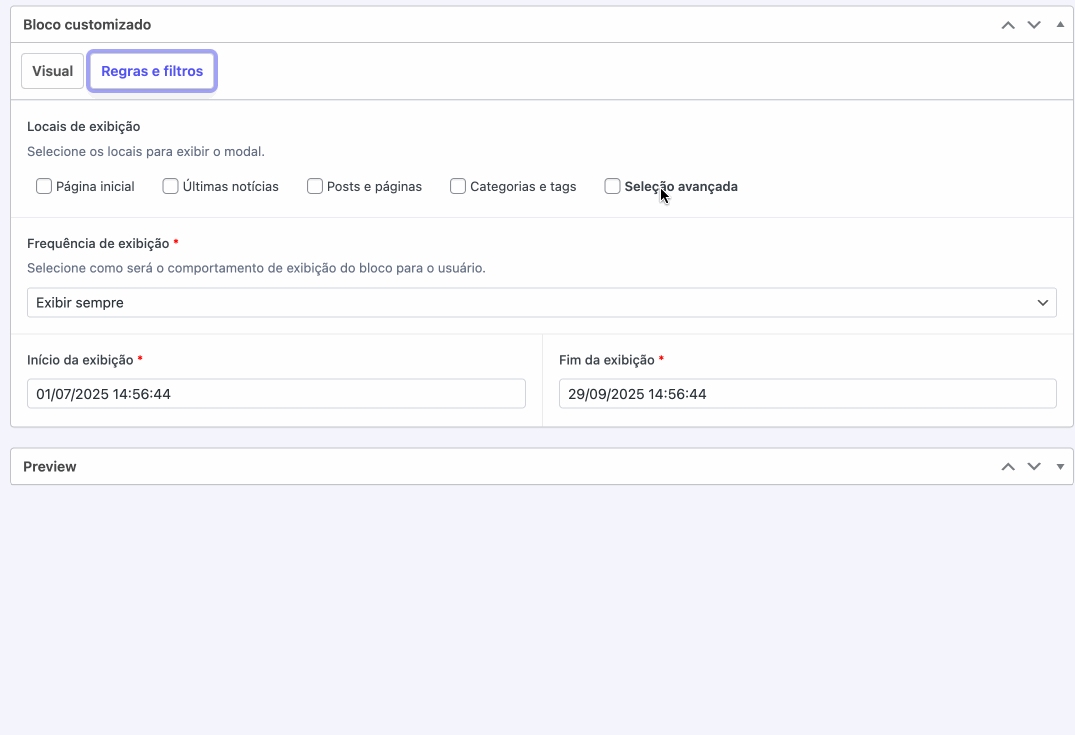Click the 'Selecione como será o comportamento' description

[256, 268]
